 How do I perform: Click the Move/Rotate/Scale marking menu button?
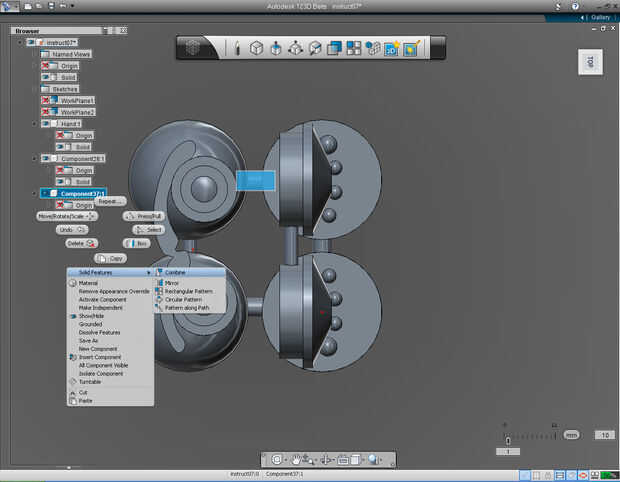click(x=67, y=216)
